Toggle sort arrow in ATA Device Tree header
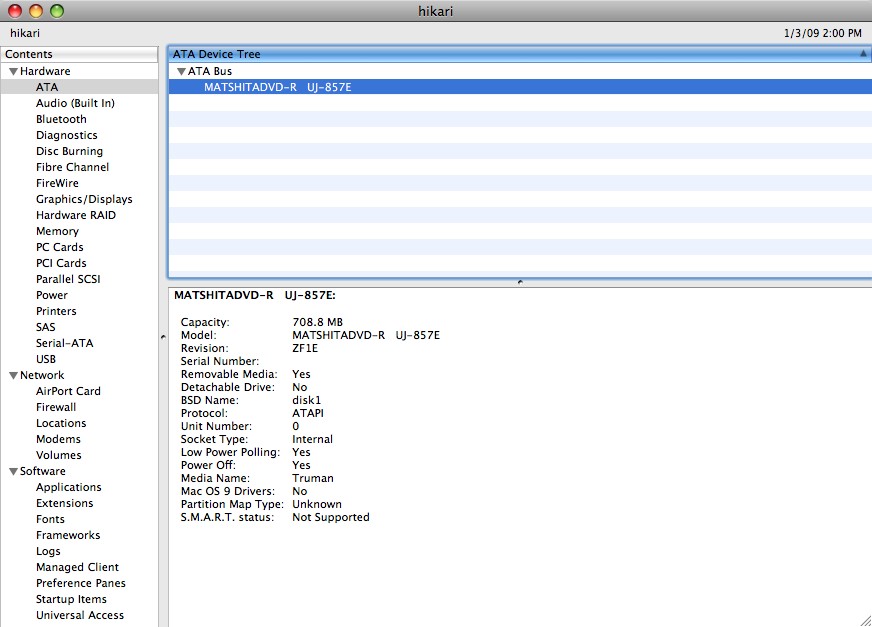 [863, 54]
